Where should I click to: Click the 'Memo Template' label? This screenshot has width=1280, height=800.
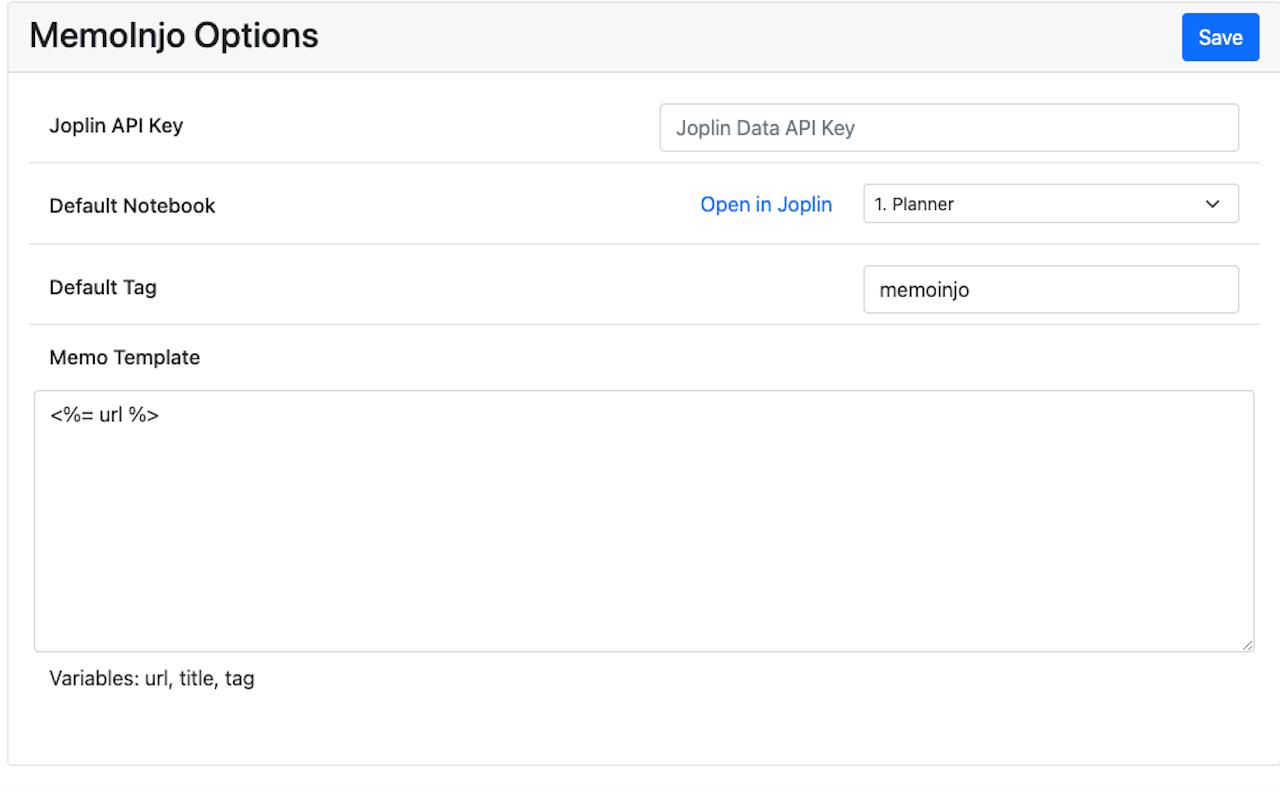point(124,358)
